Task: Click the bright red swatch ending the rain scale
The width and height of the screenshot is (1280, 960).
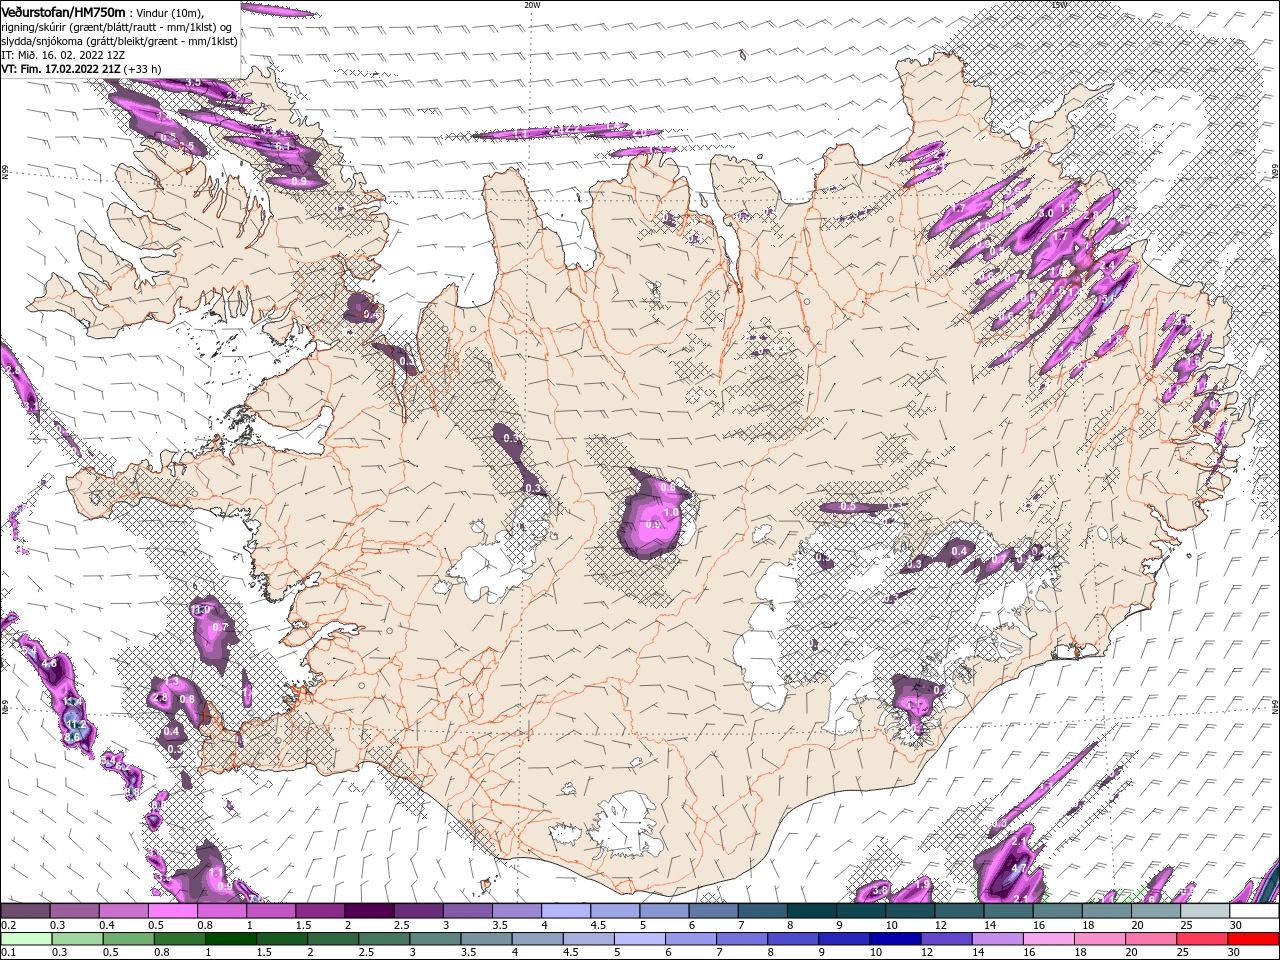Action: pyautogui.click(x=1253, y=939)
